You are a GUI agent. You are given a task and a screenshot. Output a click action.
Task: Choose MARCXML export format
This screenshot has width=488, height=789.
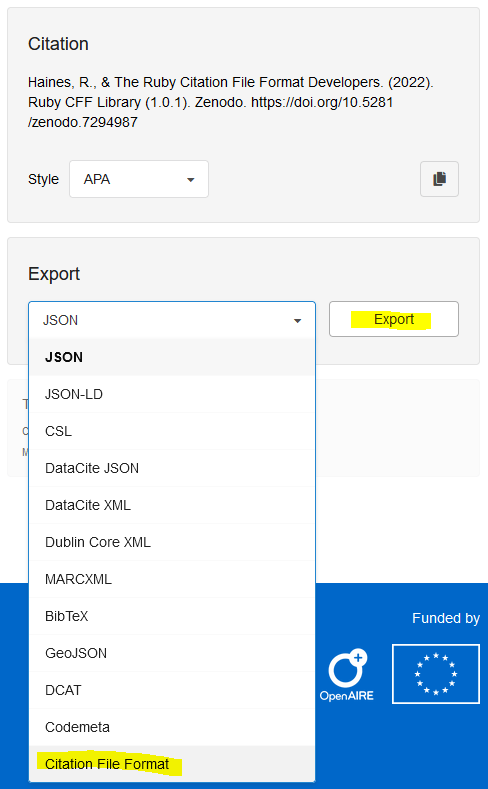pos(172,579)
